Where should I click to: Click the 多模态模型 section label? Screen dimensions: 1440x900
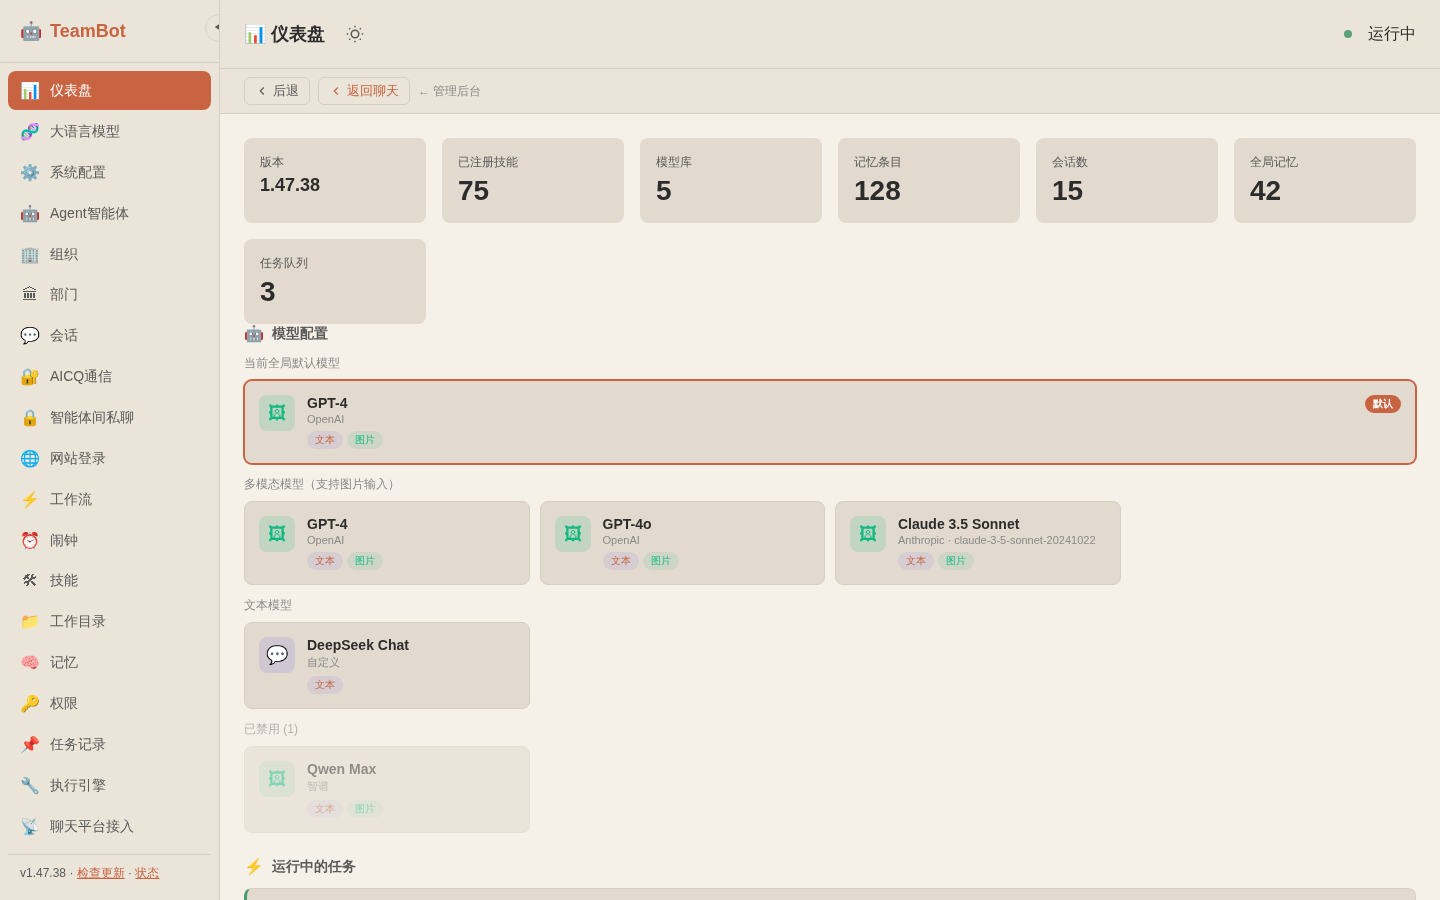click(322, 484)
